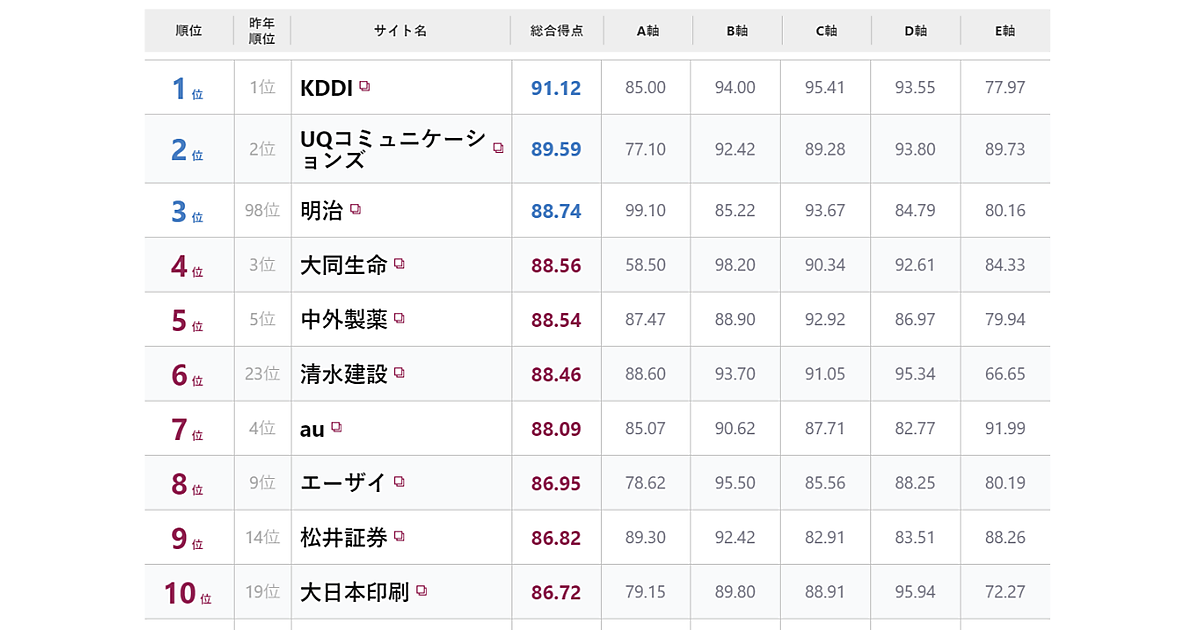Click the new-window icon next to au
Image resolution: width=1200 pixels, height=630 pixels.
coord(337,427)
